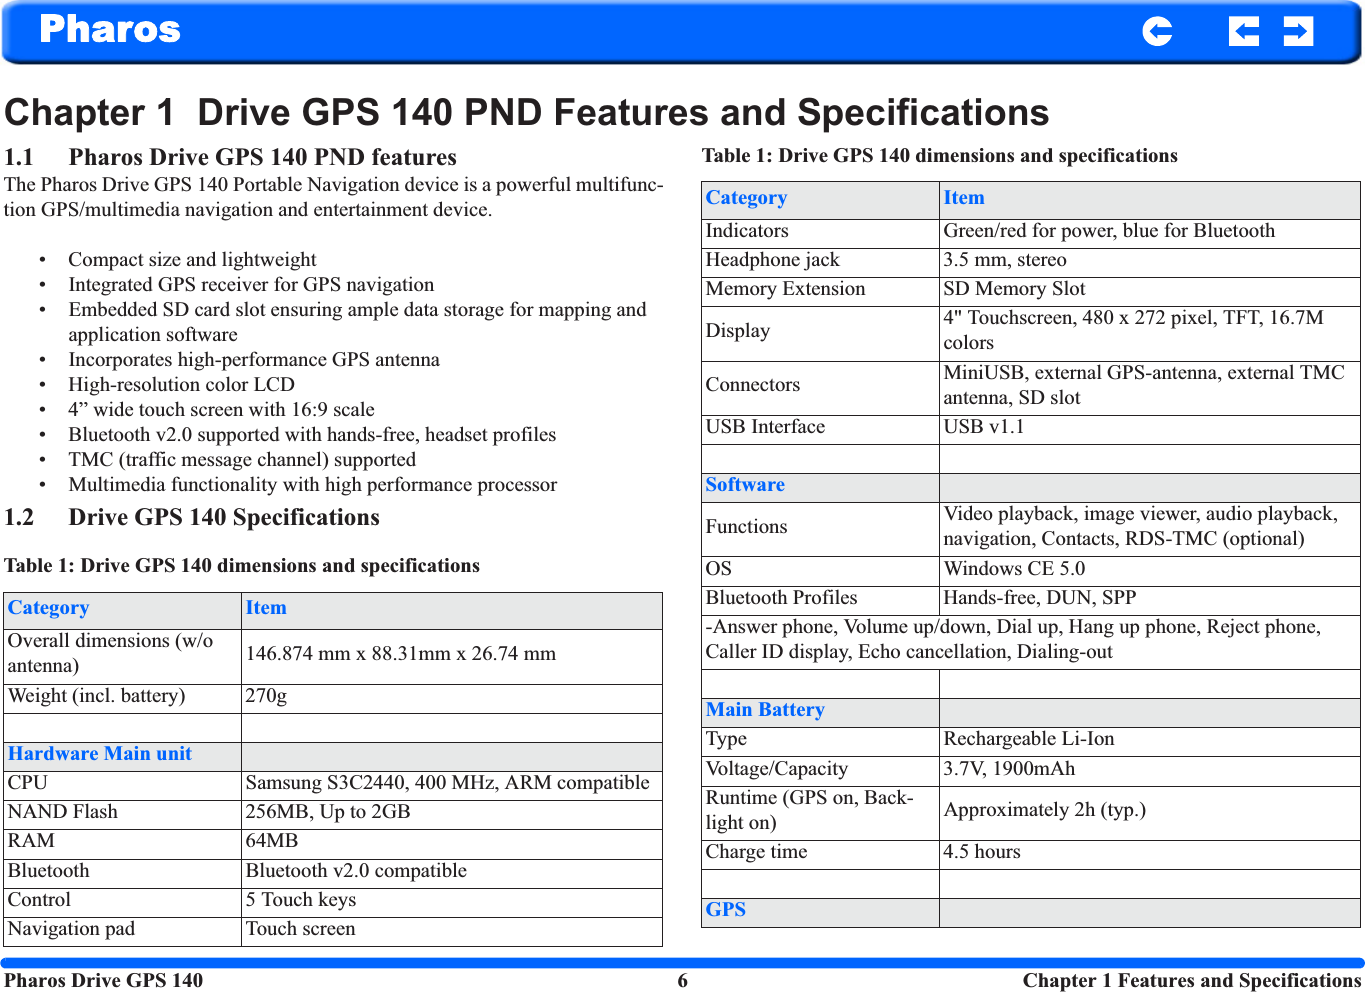Click 'Display' row label
Image resolution: width=1365 pixels, height=992 pixels.
click(x=738, y=331)
